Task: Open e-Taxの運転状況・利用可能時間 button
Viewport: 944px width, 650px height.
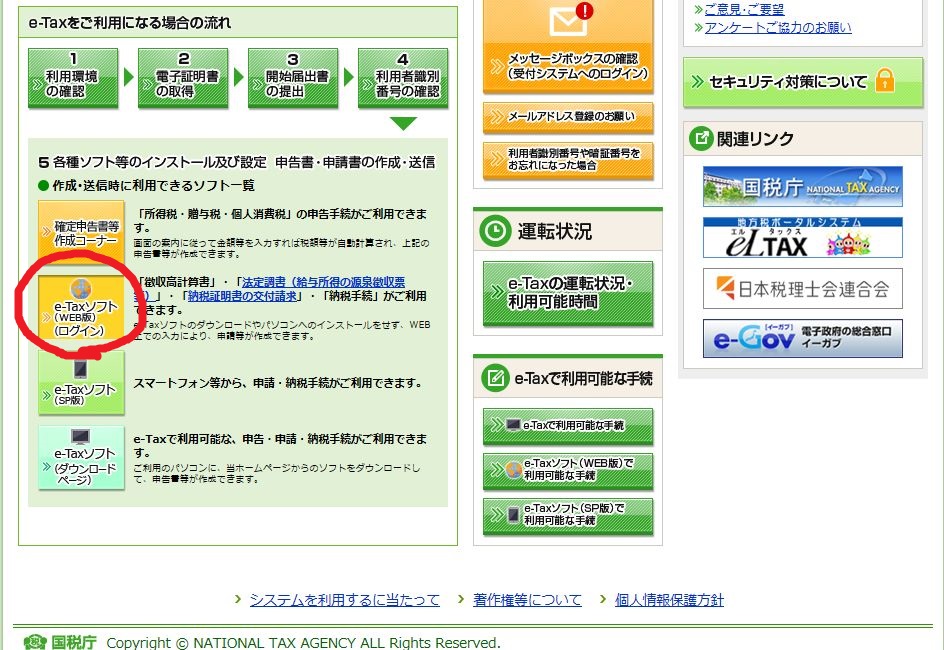Action: [x=568, y=293]
